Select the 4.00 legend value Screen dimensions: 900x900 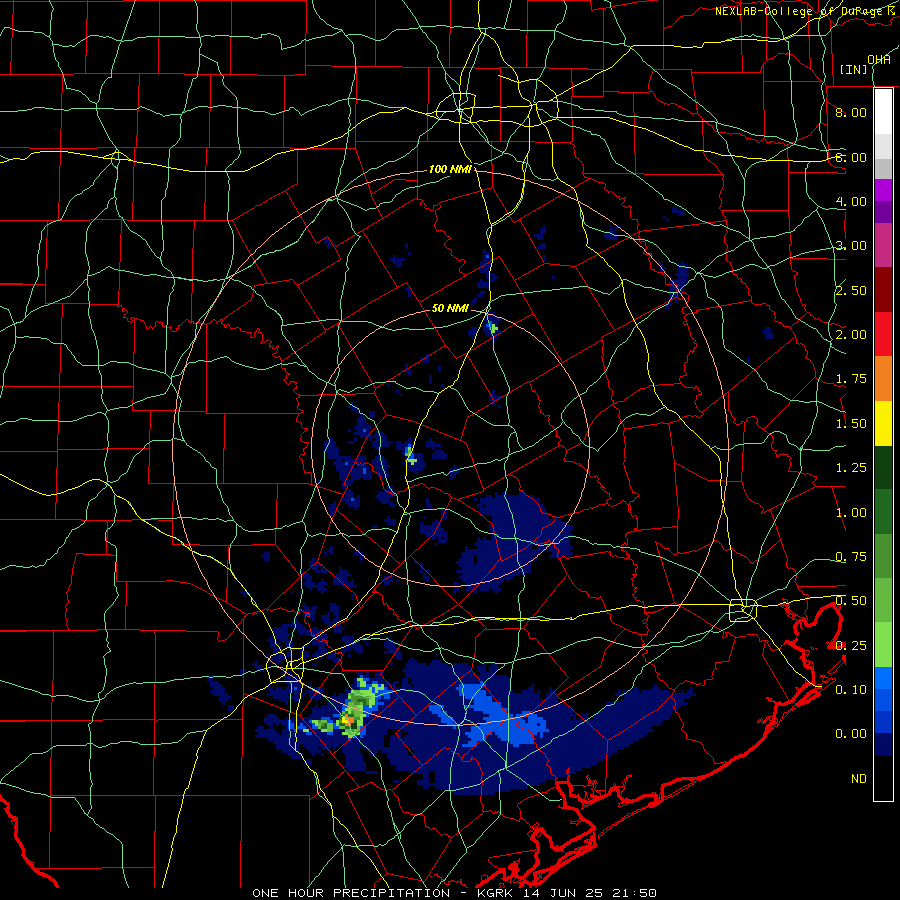[x=851, y=201]
